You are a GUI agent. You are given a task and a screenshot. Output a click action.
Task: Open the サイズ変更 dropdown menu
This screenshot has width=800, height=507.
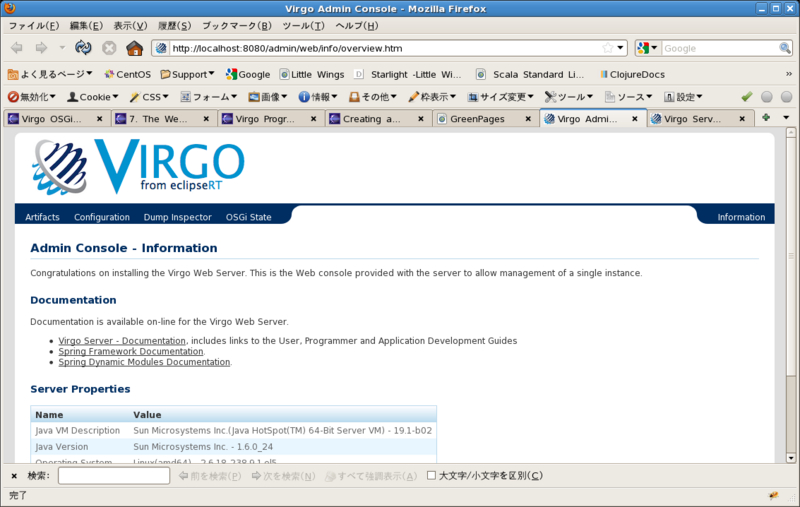click(501, 96)
